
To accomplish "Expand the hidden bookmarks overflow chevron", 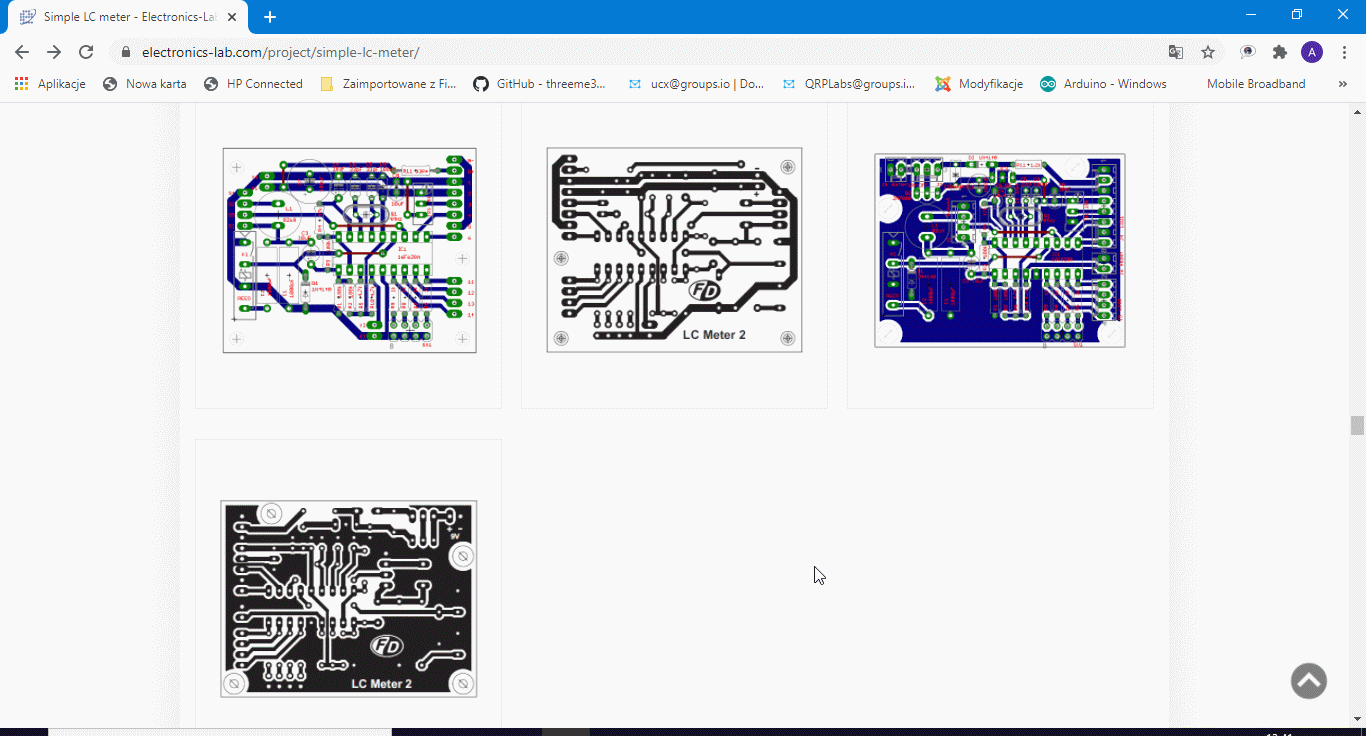I will click(1342, 84).
